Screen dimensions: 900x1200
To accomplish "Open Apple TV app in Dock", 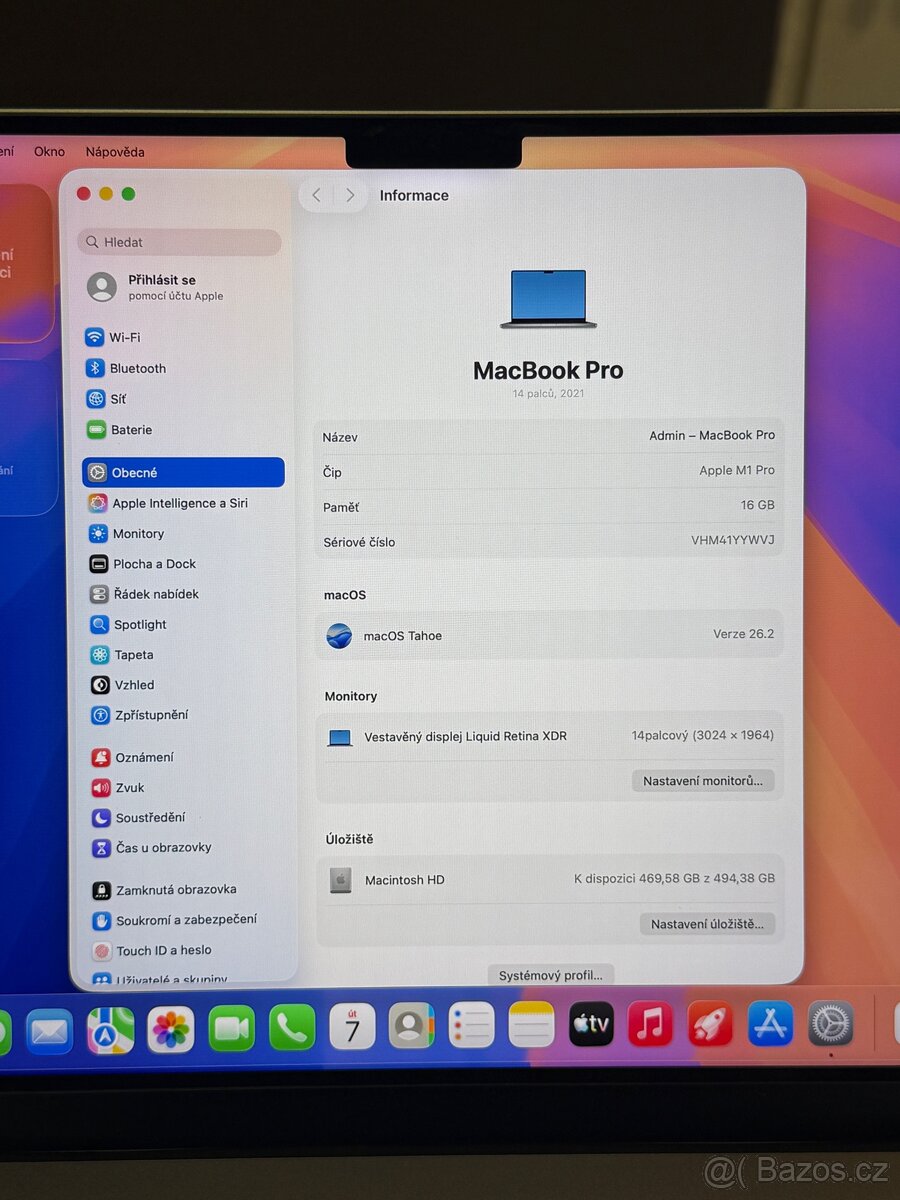I will [591, 1024].
